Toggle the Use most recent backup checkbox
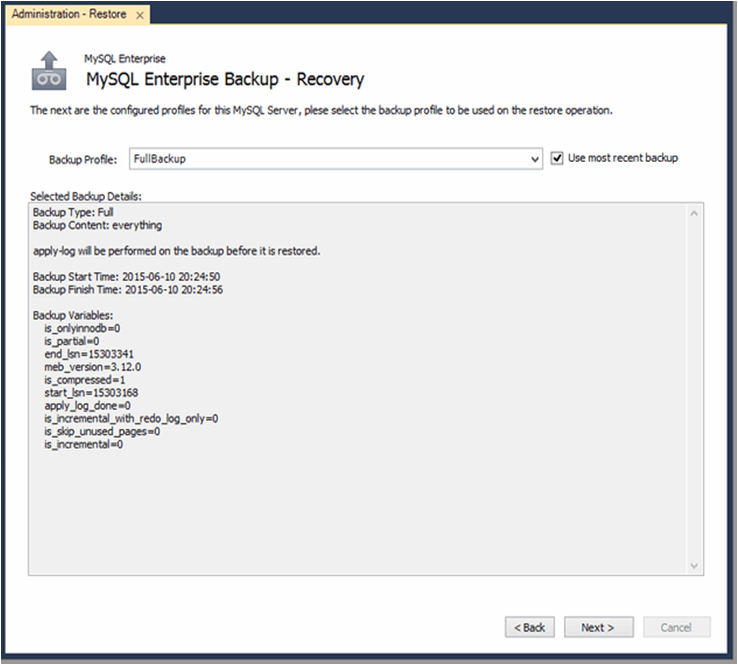The height and width of the screenshot is (665, 738). (558, 158)
